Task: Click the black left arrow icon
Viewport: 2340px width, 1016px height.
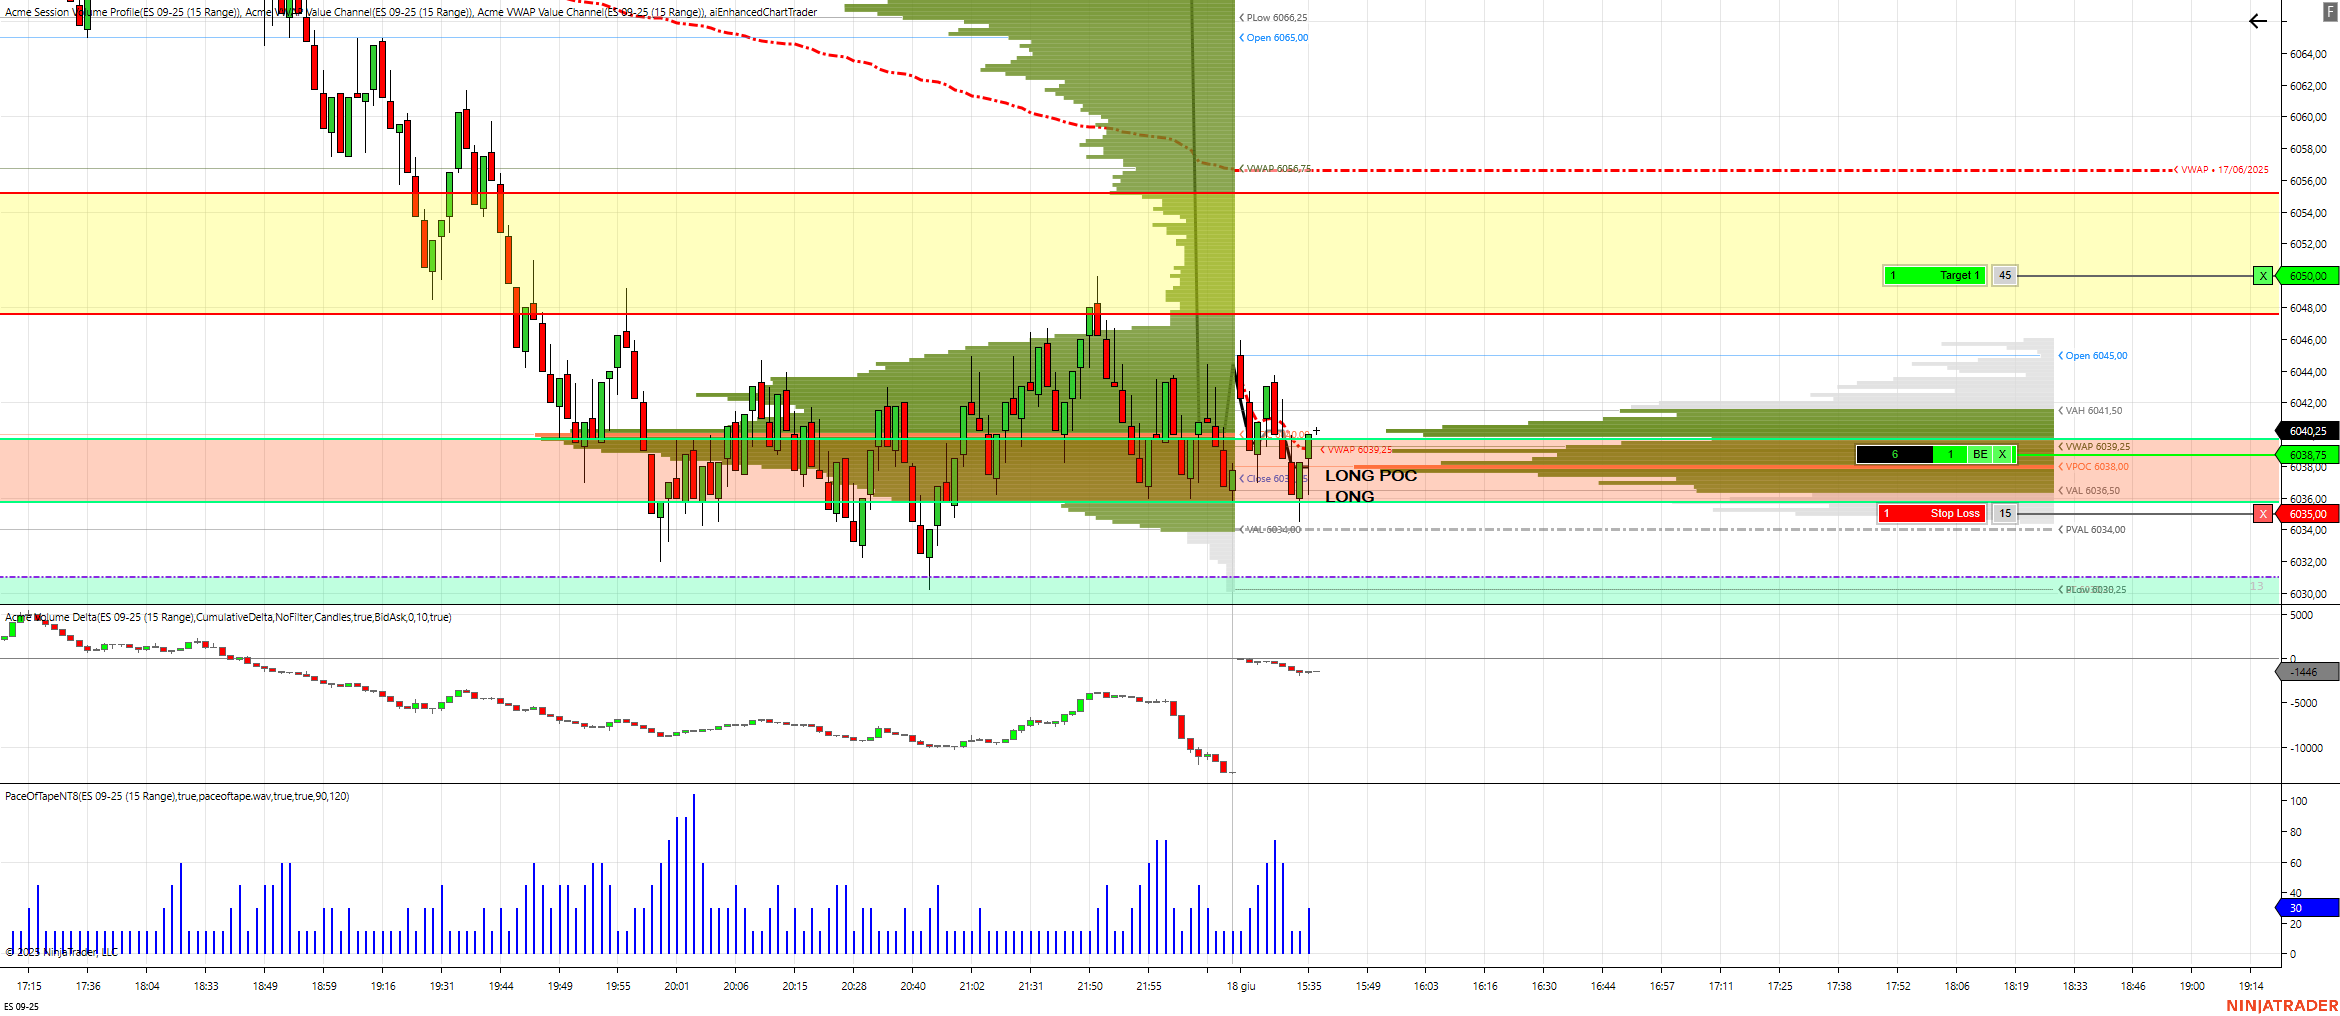Action: [x=2258, y=21]
